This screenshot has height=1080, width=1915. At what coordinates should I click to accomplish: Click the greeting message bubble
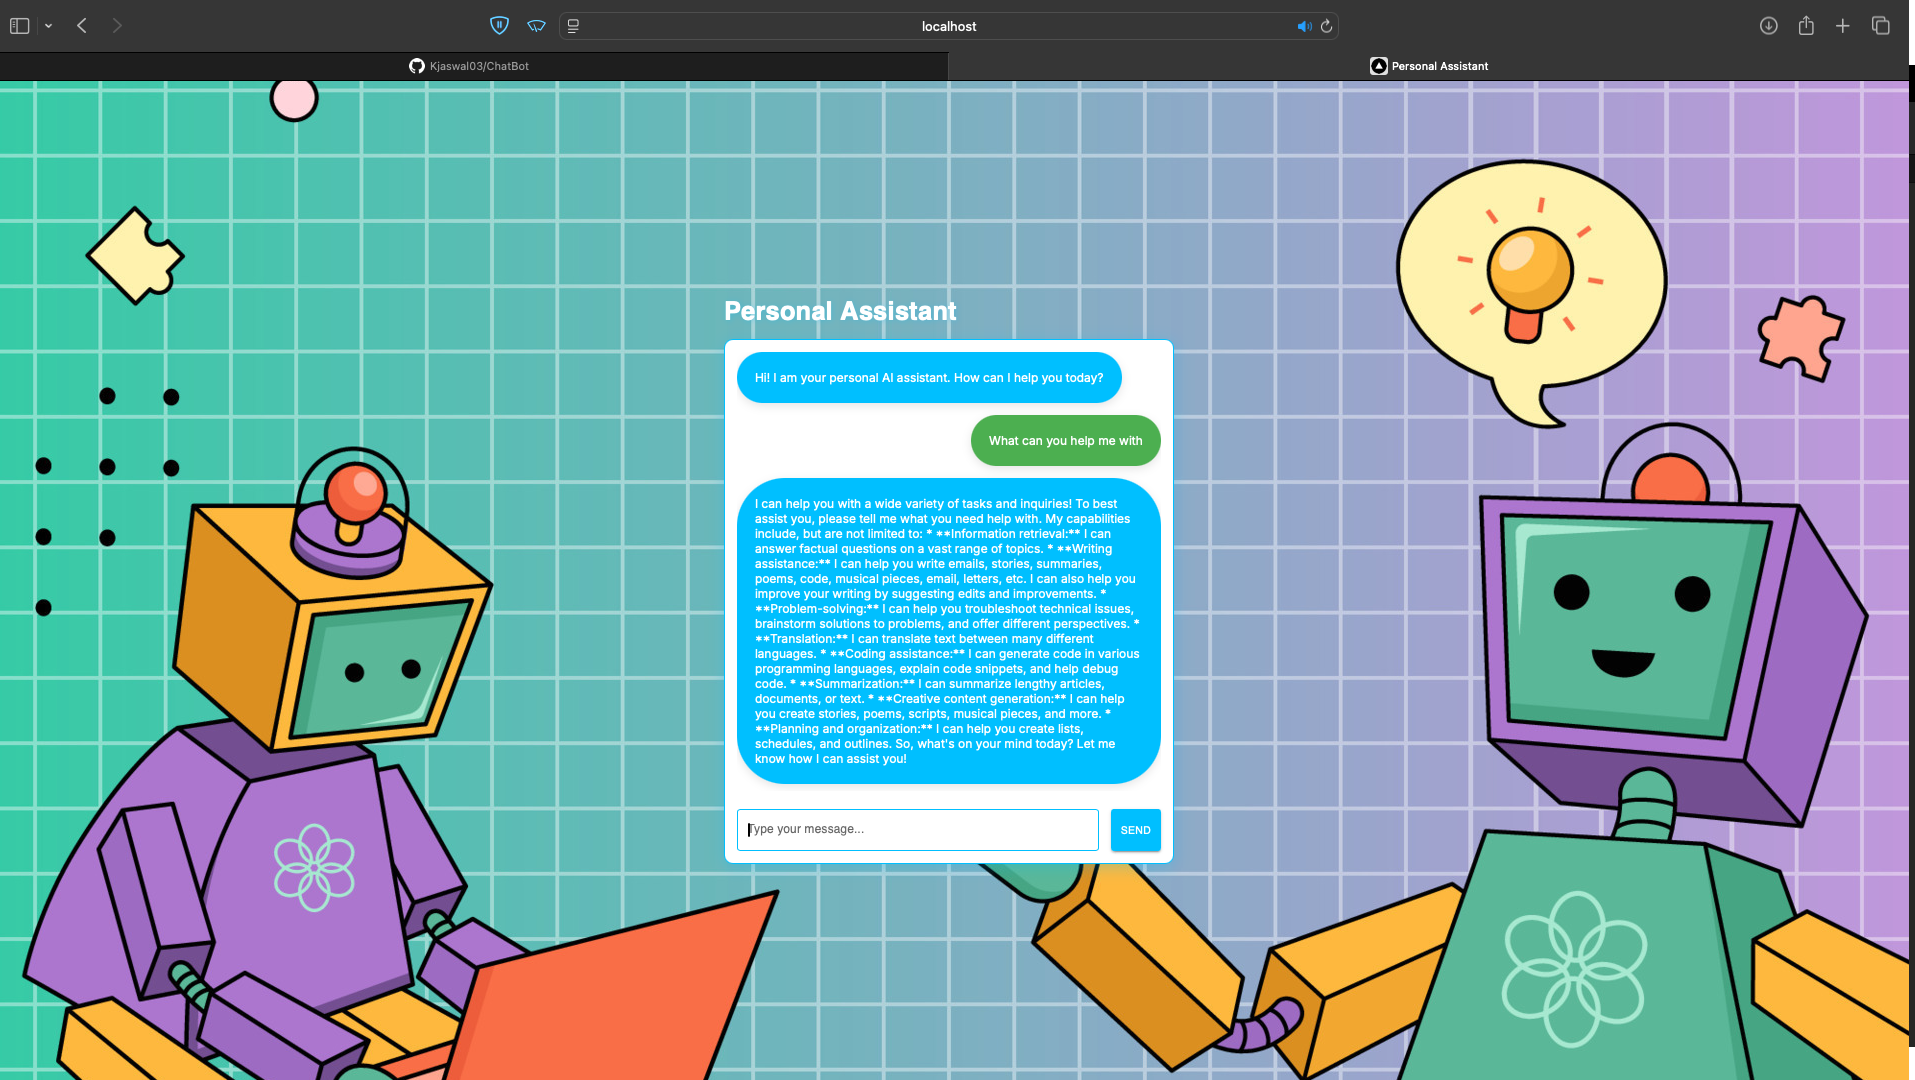pyautogui.click(x=929, y=378)
